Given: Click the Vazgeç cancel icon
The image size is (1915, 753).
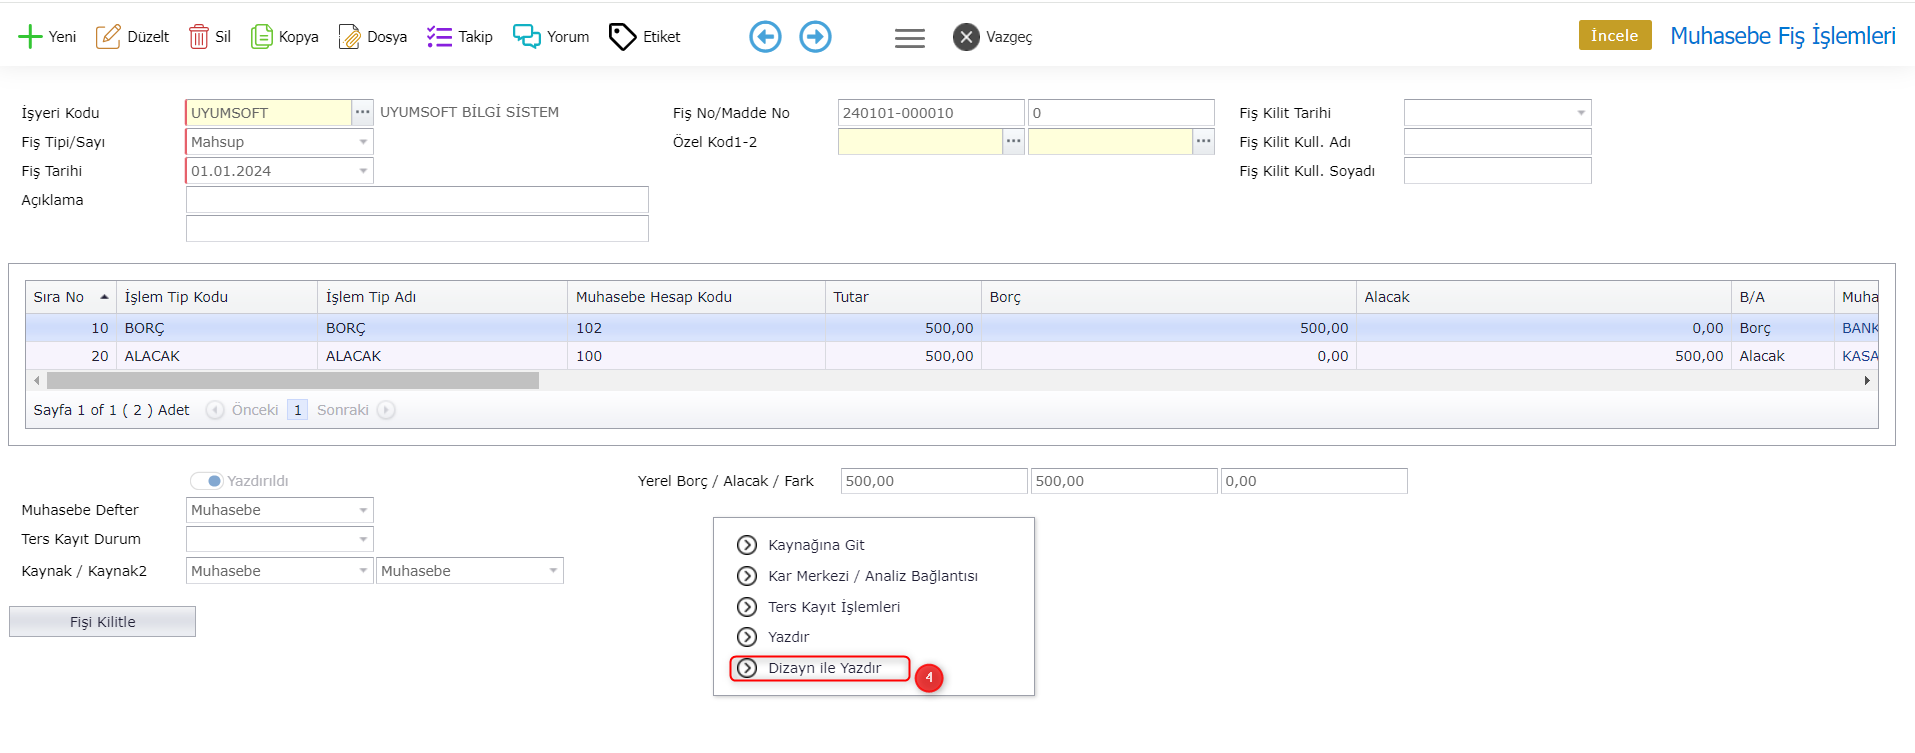Looking at the screenshot, I should [x=966, y=37].
